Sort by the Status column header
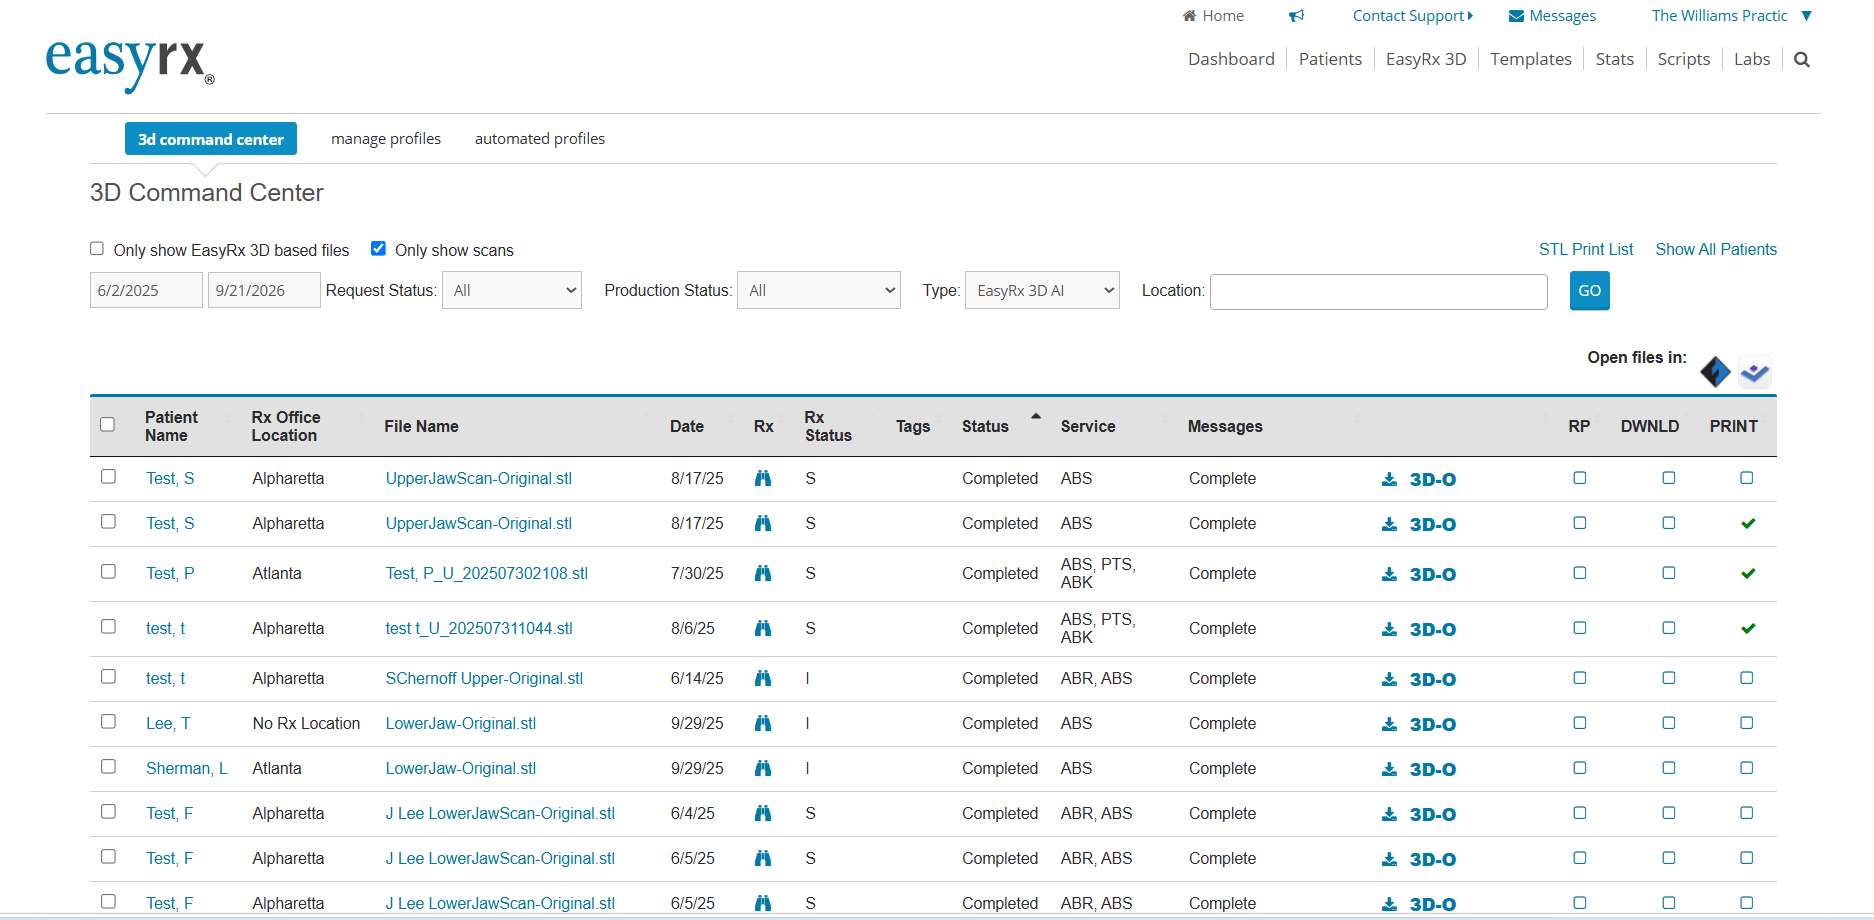 click(x=985, y=427)
